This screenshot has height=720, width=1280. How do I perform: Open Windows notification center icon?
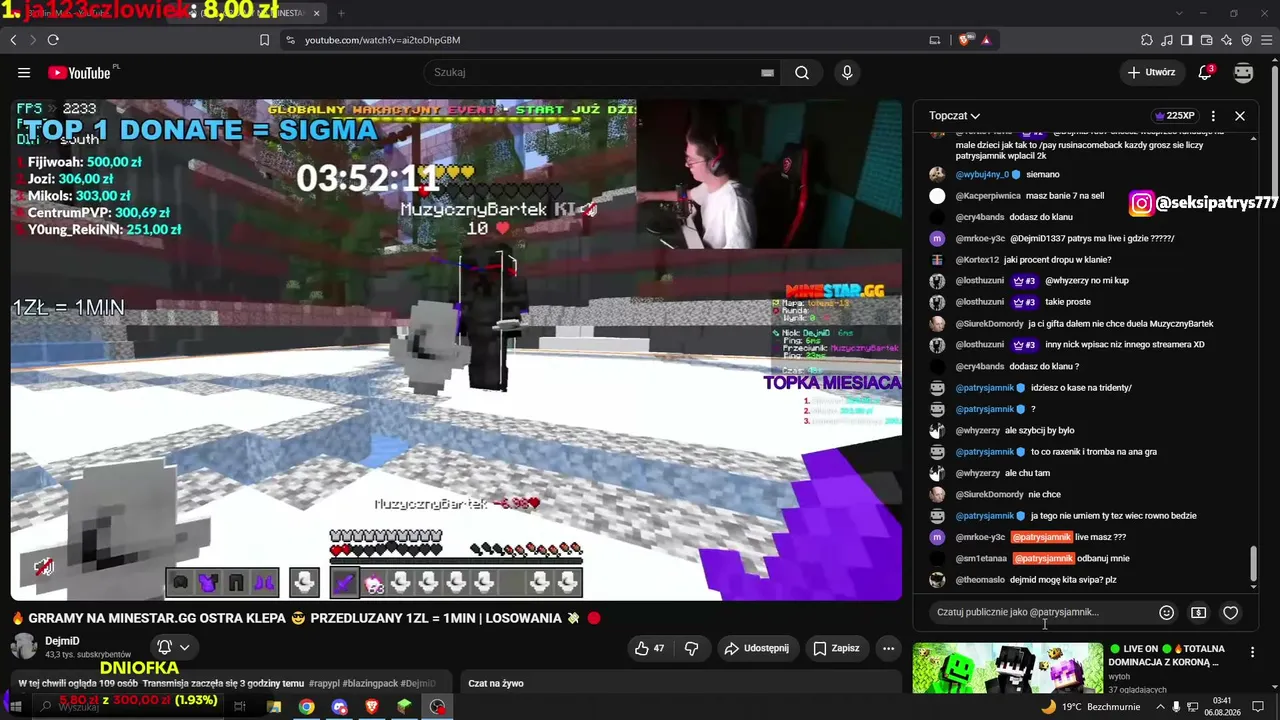click(x=1260, y=707)
